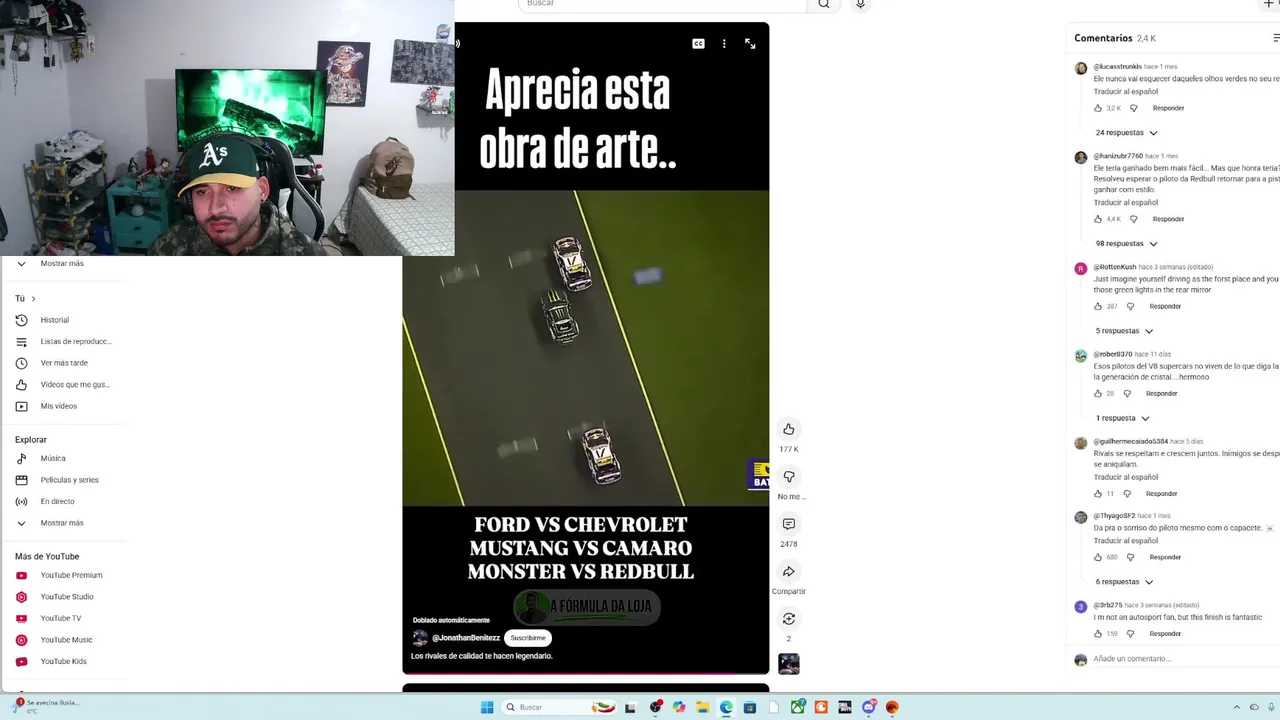Like the @3rb275 comment
The image size is (1280, 720).
[1098, 634]
